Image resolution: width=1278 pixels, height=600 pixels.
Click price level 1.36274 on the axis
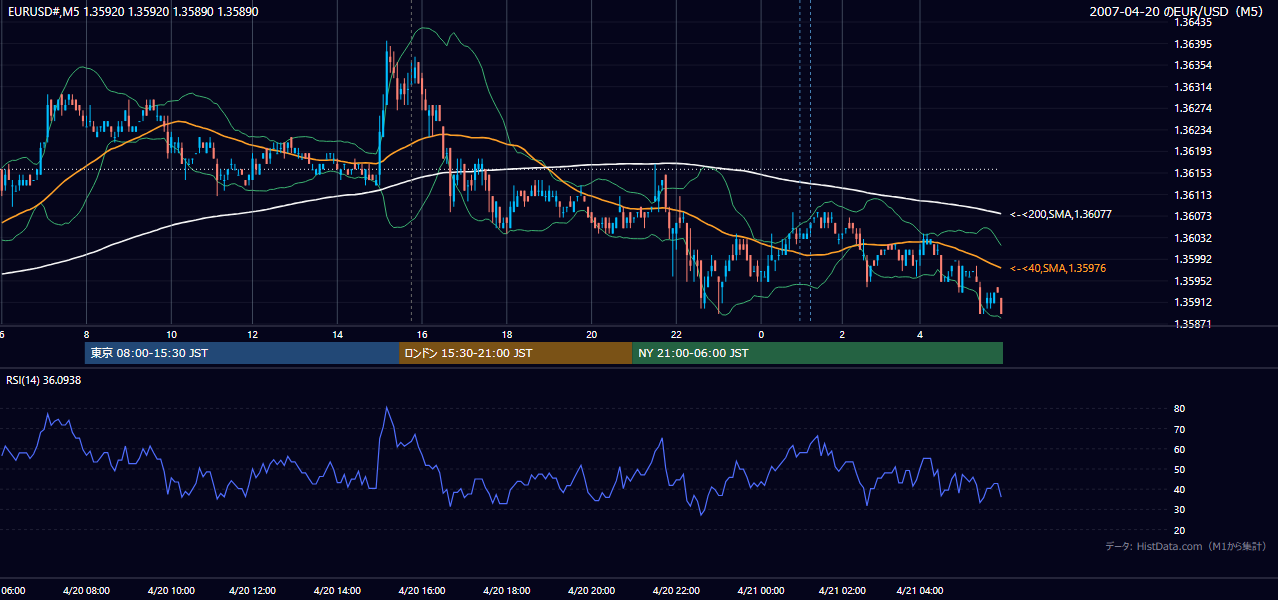(1194, 108)
